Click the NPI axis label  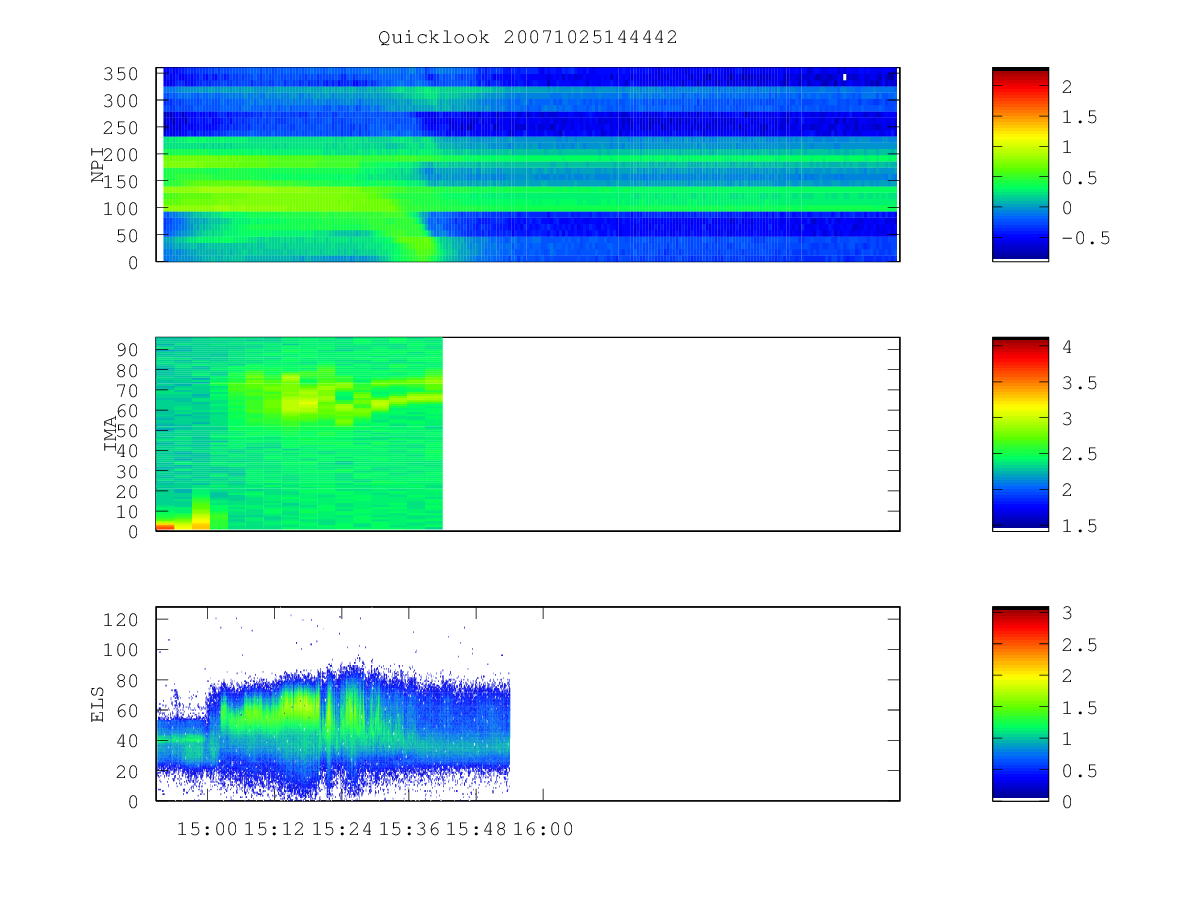pos(98,165)
